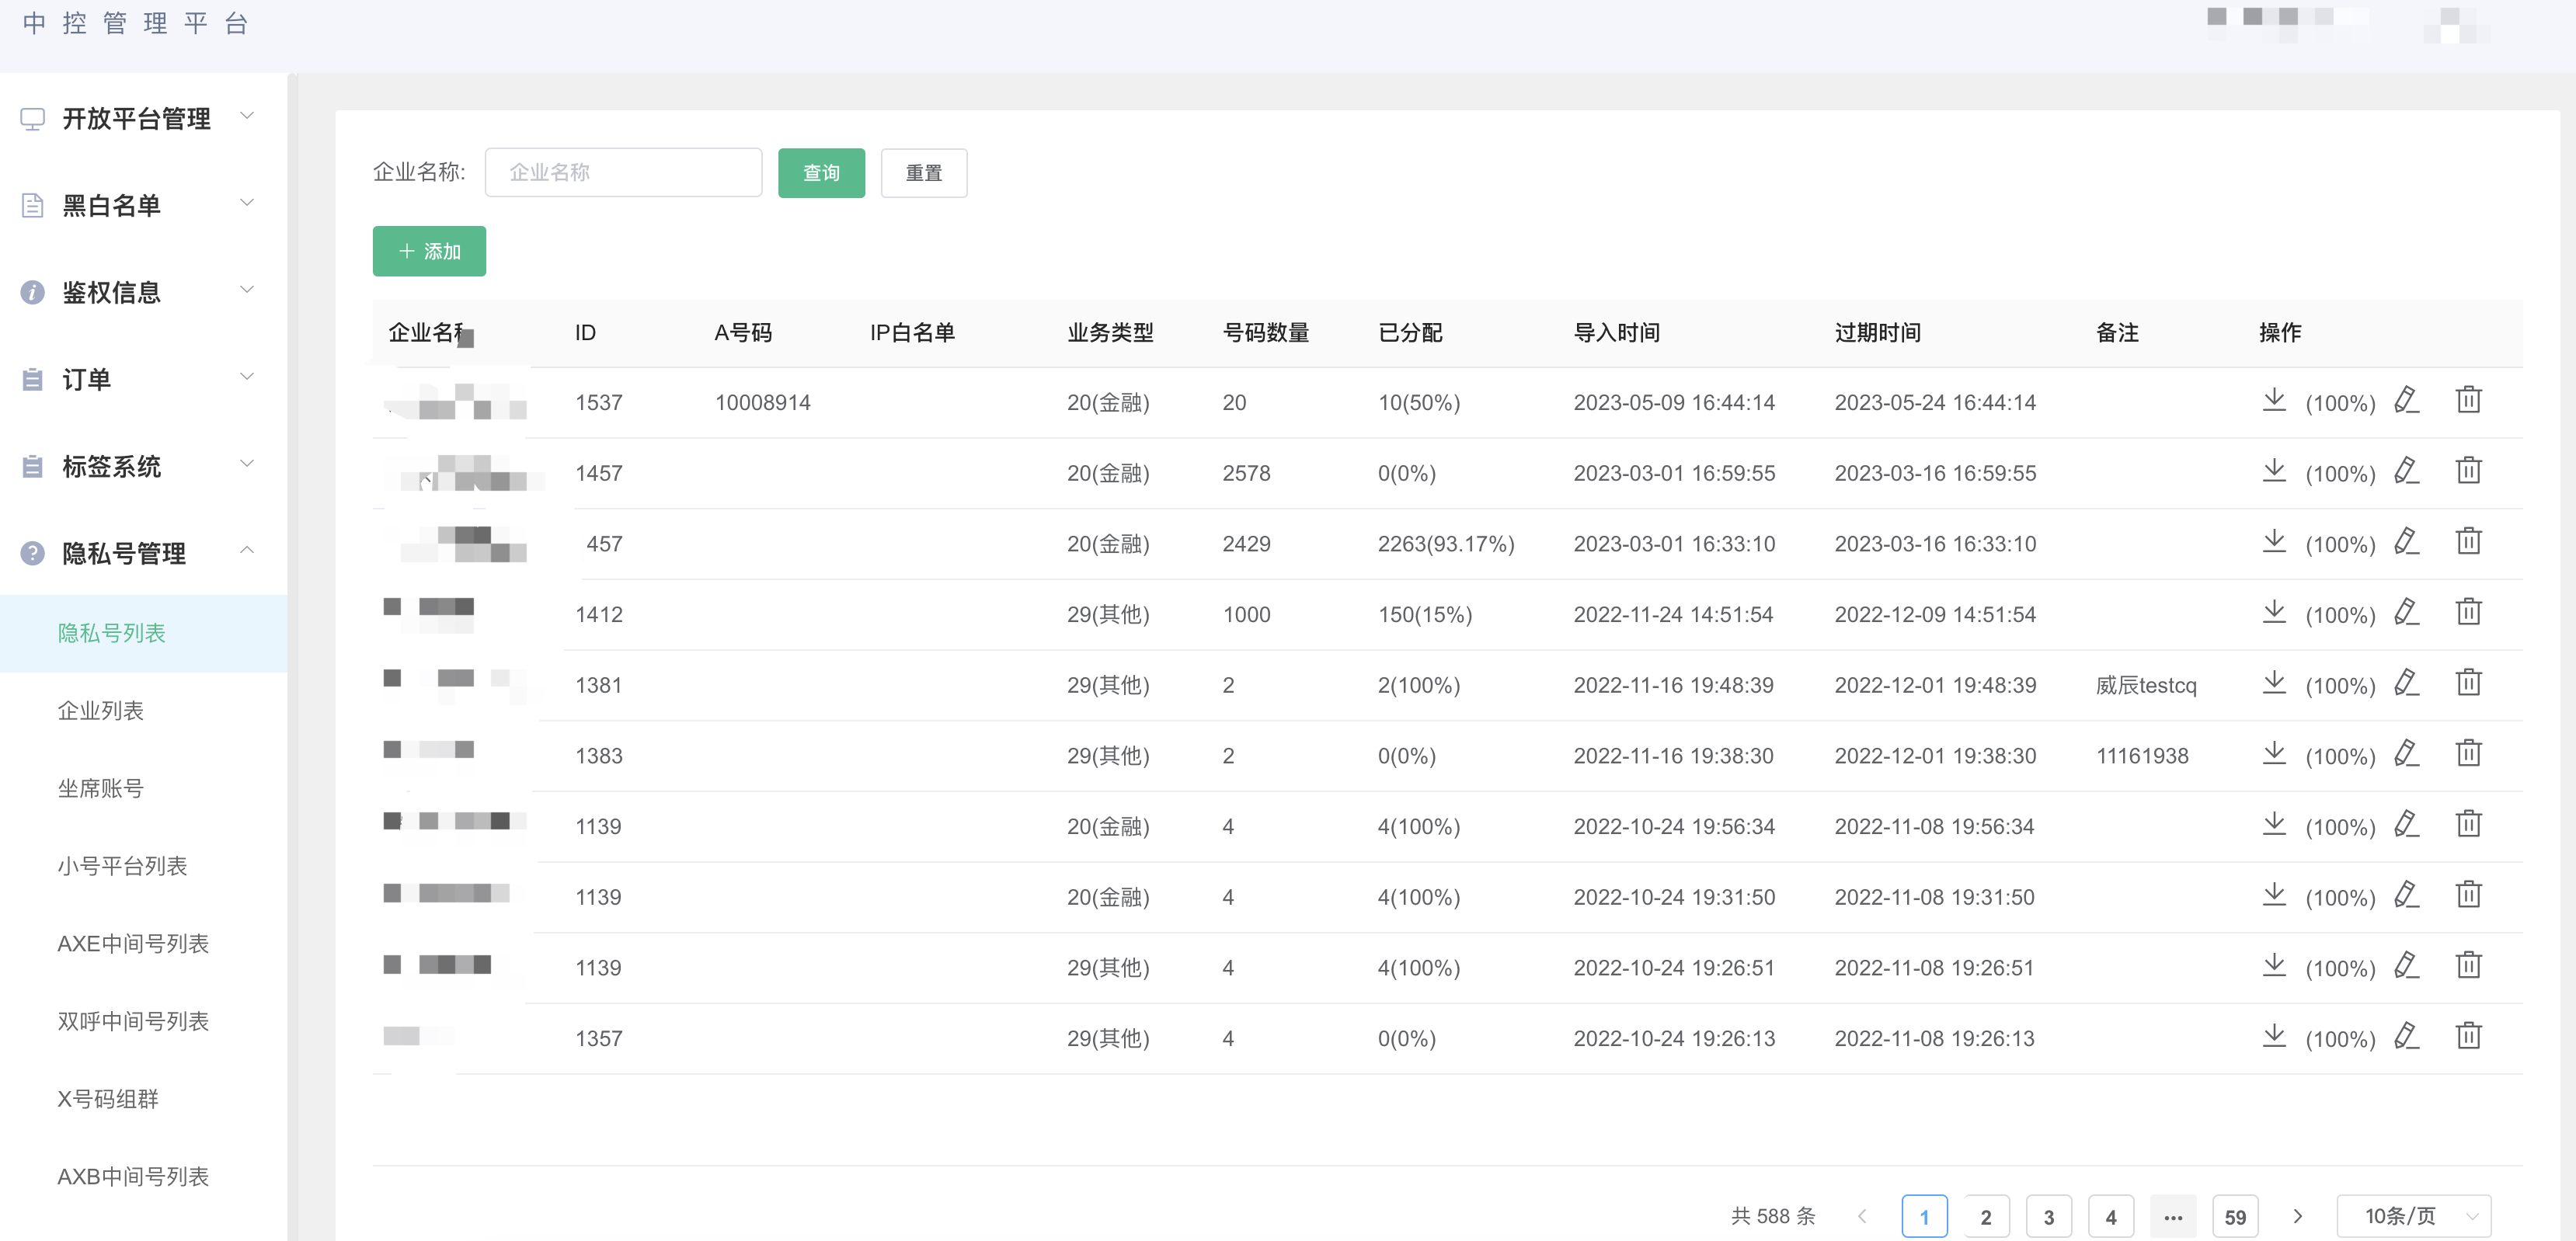This screenshot has height=1241, width=2576.
Task: Download numbers for row ID 1537
Action: 2274,401
